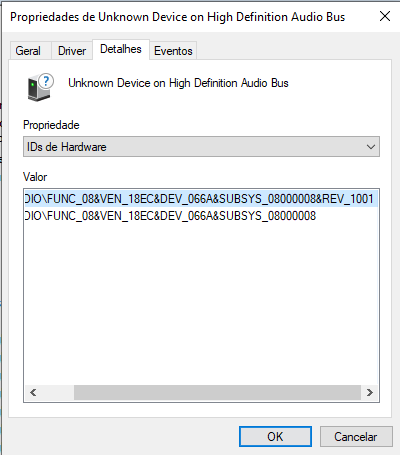This screenshot has height=455, width=400.
Task: Open the Driver tab
Action: (72, 51)
